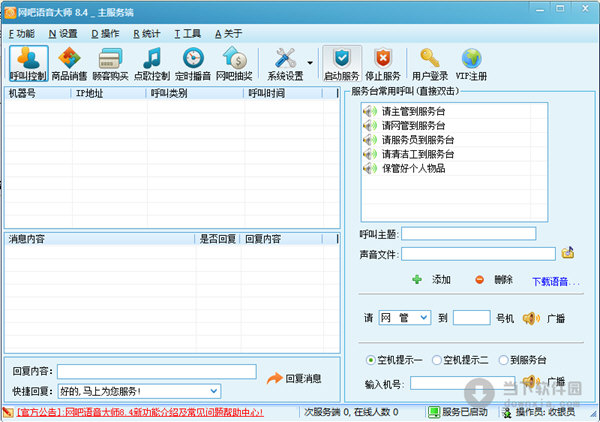The image size is (600, 422).
Task: Open 用户登录 user login
Action: click(x=430, y=64)
